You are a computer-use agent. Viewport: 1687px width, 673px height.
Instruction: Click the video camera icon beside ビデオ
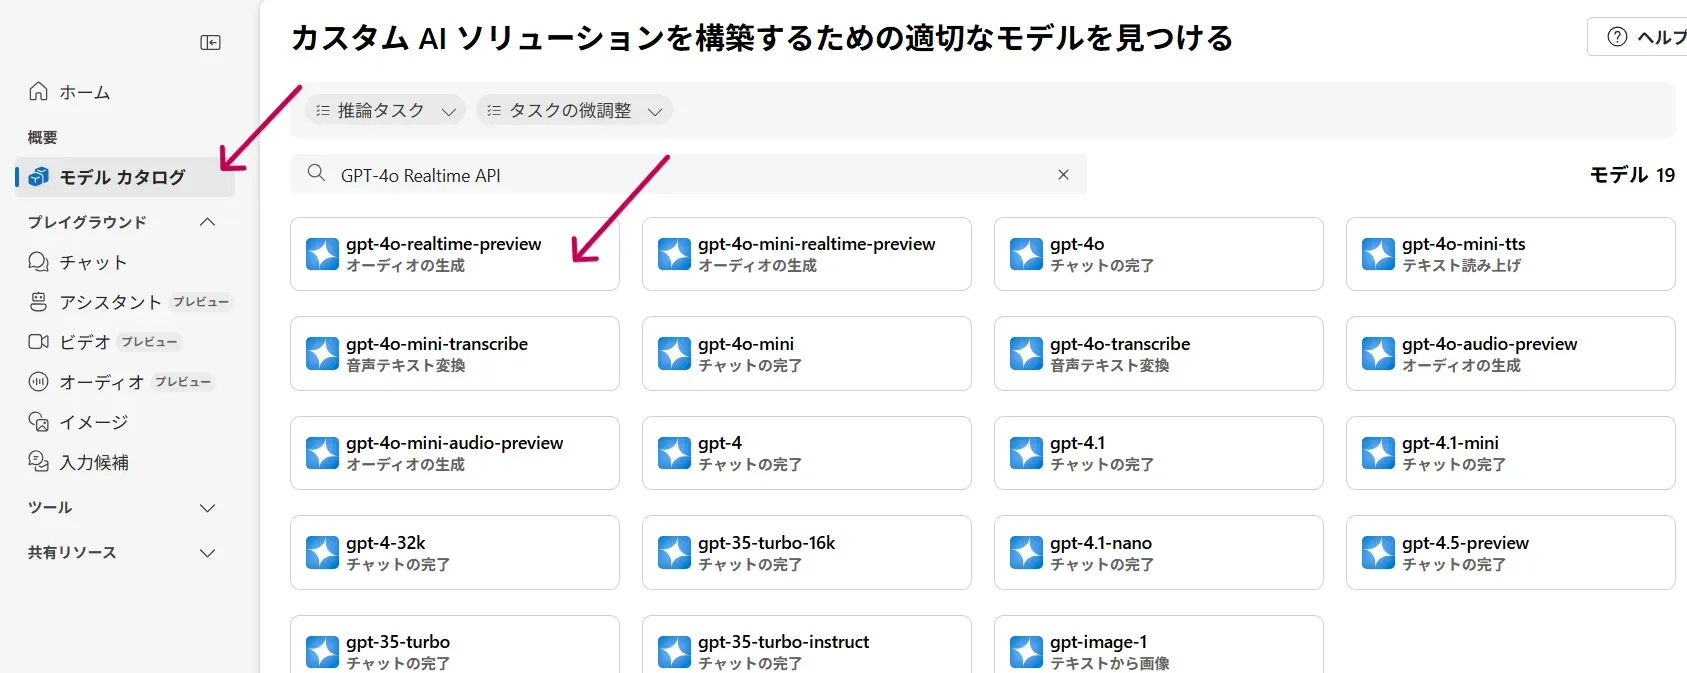pos(38,342)
